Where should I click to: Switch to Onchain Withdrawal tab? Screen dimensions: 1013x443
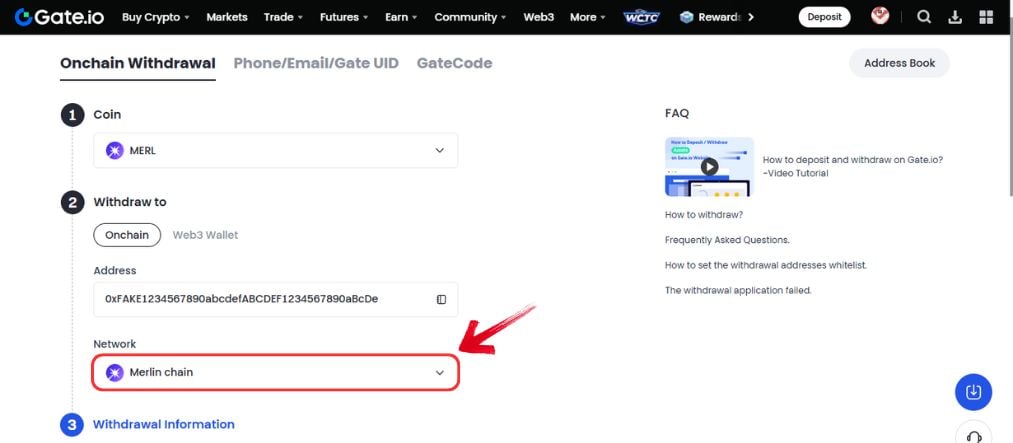(138, 63)
